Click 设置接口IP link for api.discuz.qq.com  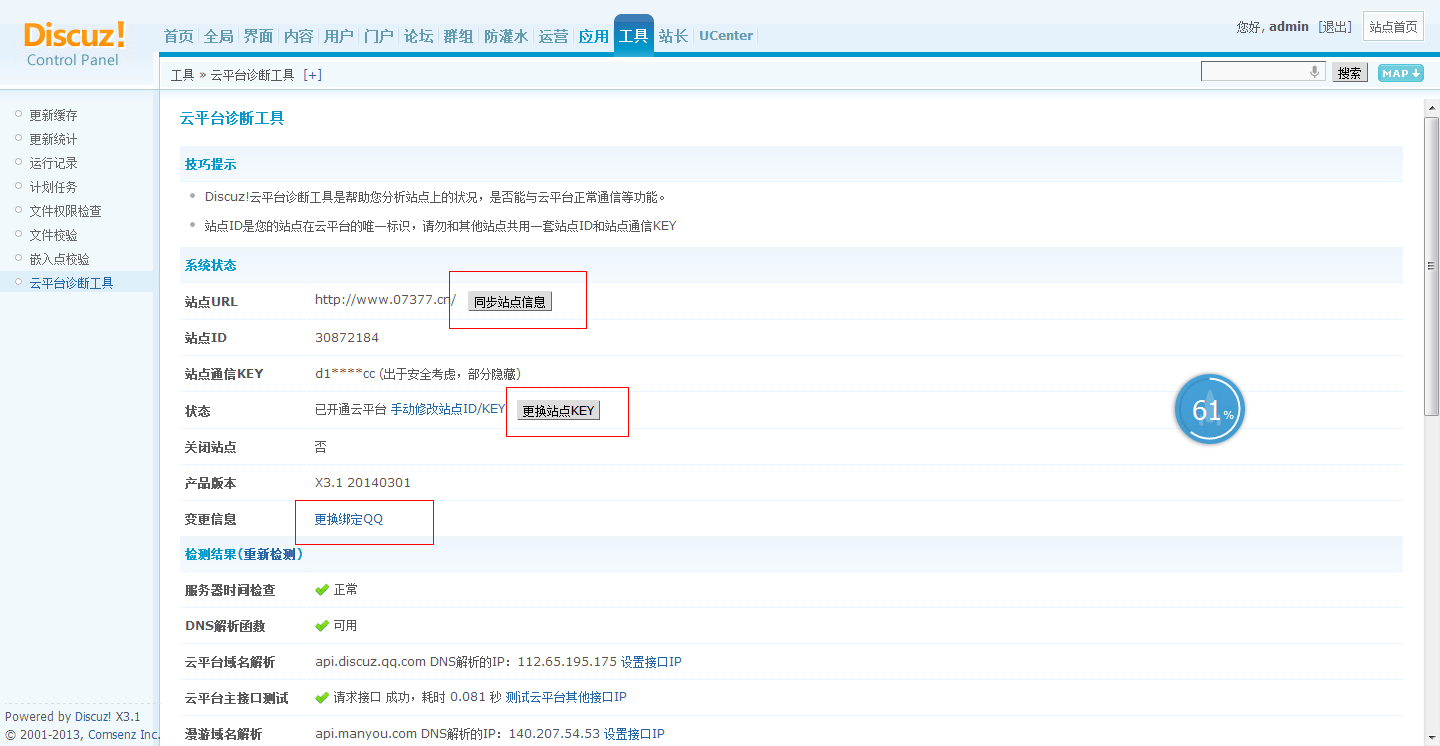[x=651, y=662]
